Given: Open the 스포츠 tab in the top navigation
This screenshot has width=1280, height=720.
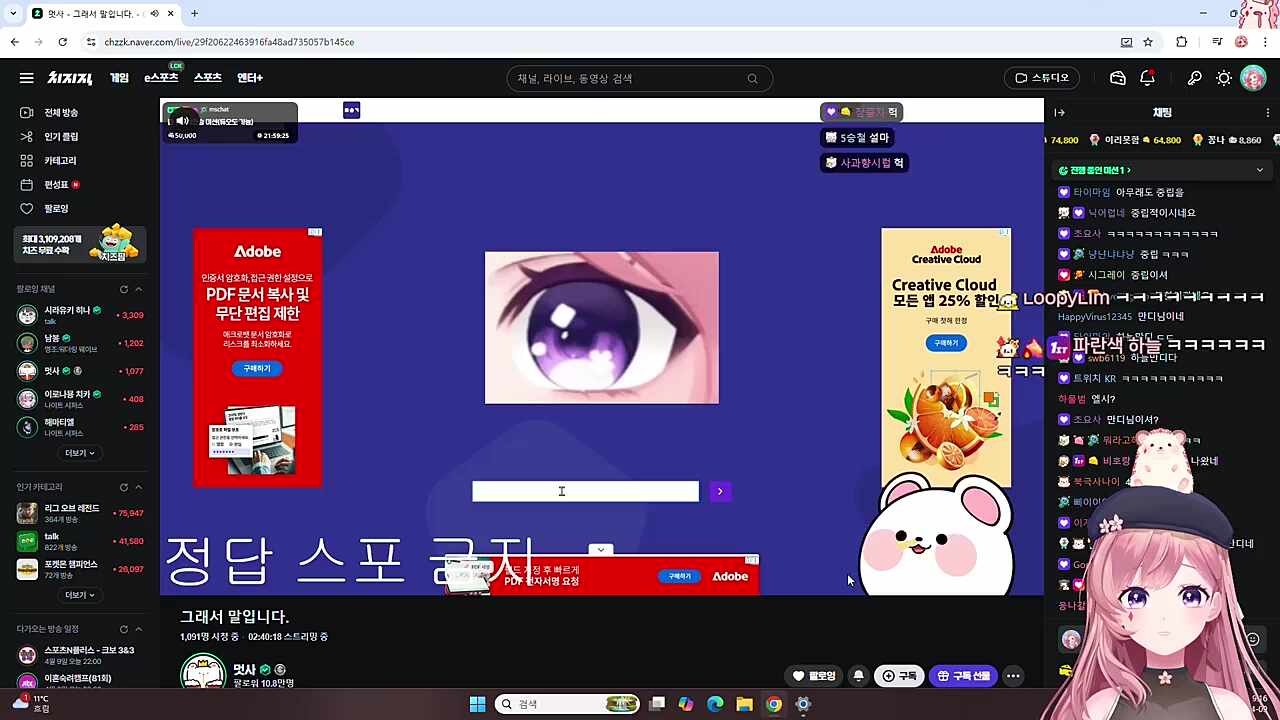Looking at the screenshot, I should tap(208, 78).
